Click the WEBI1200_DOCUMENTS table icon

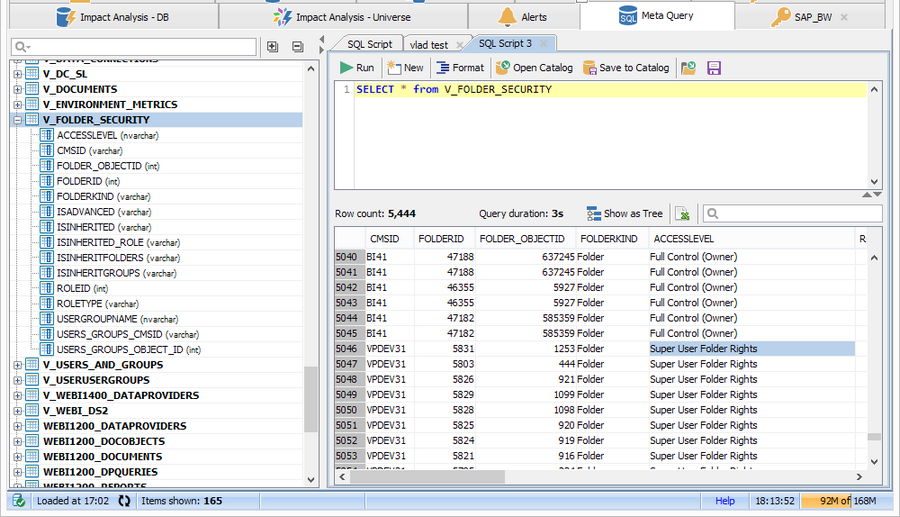32,456
